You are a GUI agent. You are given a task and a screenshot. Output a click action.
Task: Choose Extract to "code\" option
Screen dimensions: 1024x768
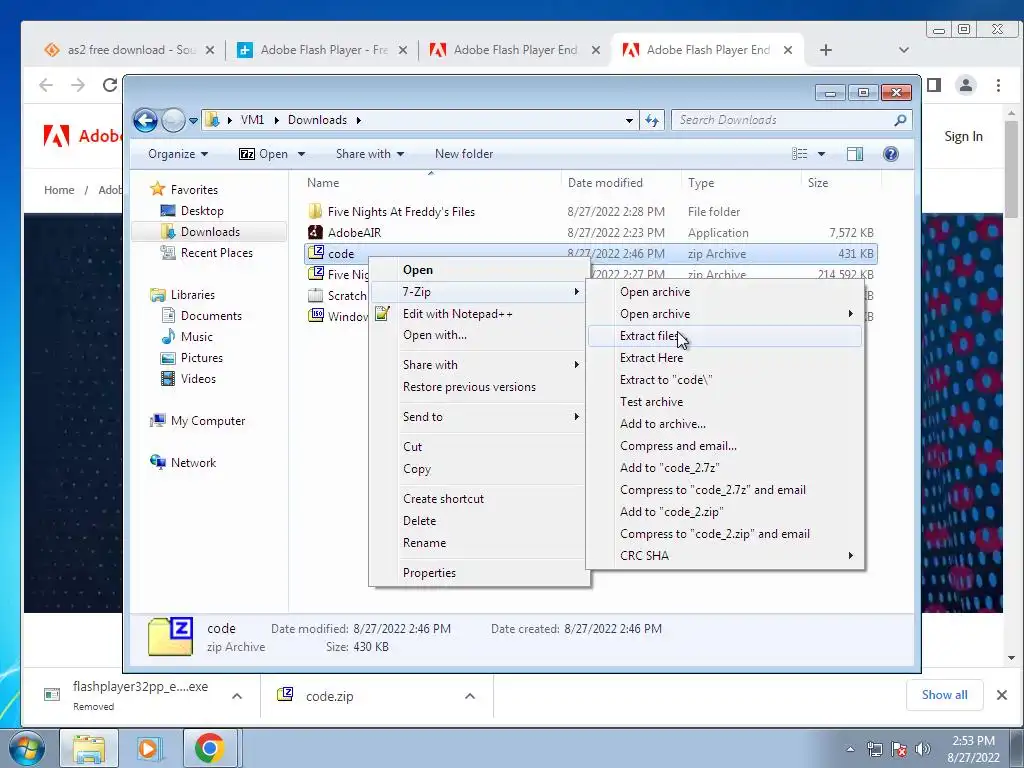pos(725,379)
